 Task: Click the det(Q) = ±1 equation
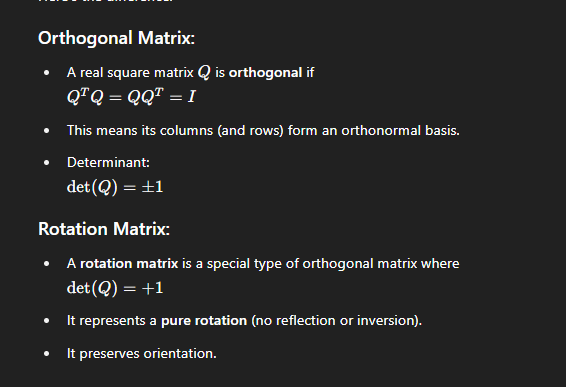[115, 187]
